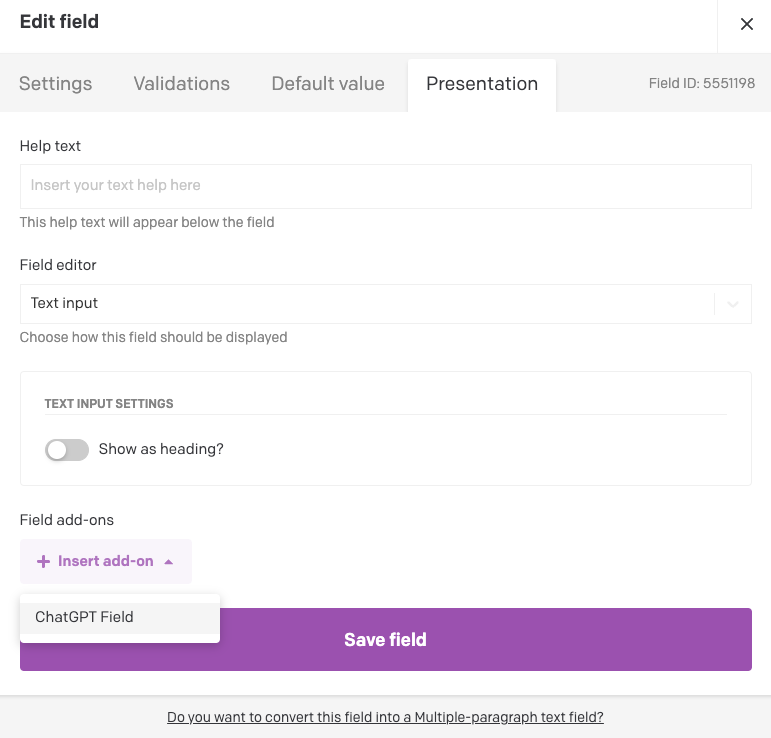Switch to the Settings tab
The image size is (771, 738).
(56, 84)
